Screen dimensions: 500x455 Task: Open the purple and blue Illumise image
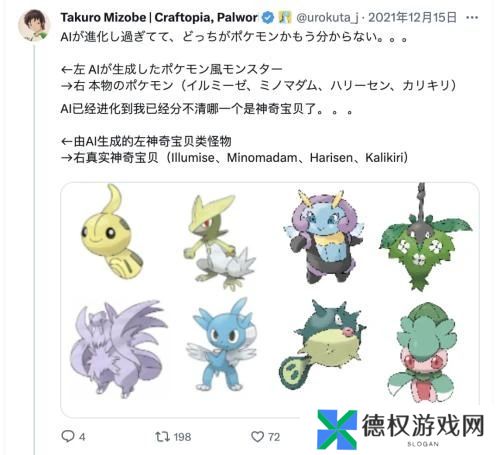coord(323,237)
